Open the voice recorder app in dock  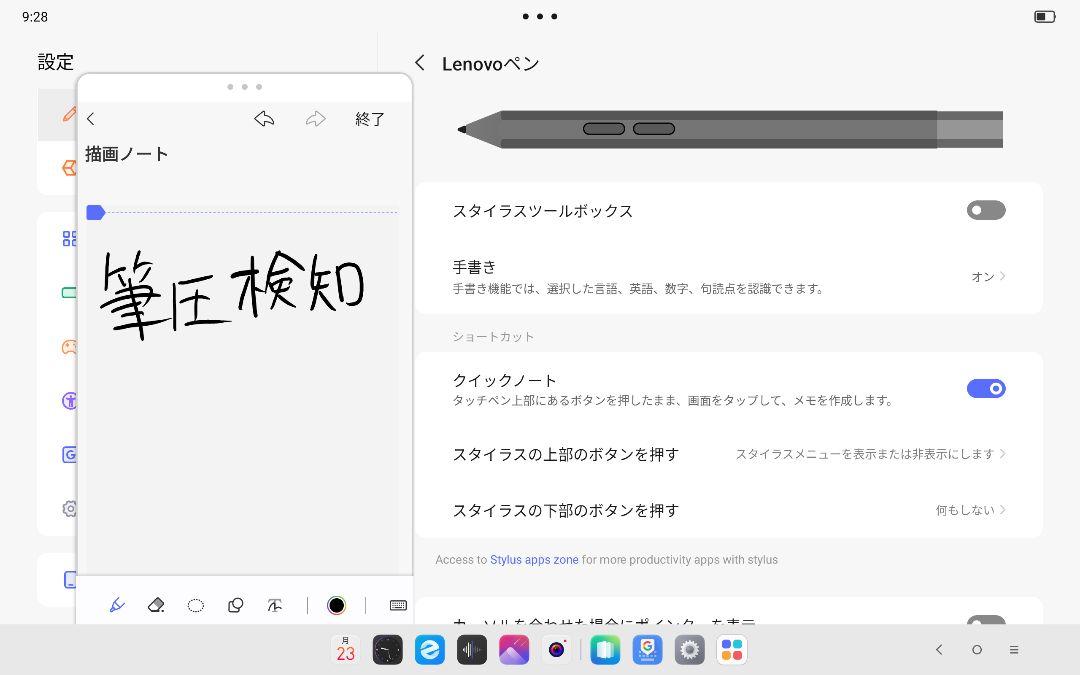[472, 650]
